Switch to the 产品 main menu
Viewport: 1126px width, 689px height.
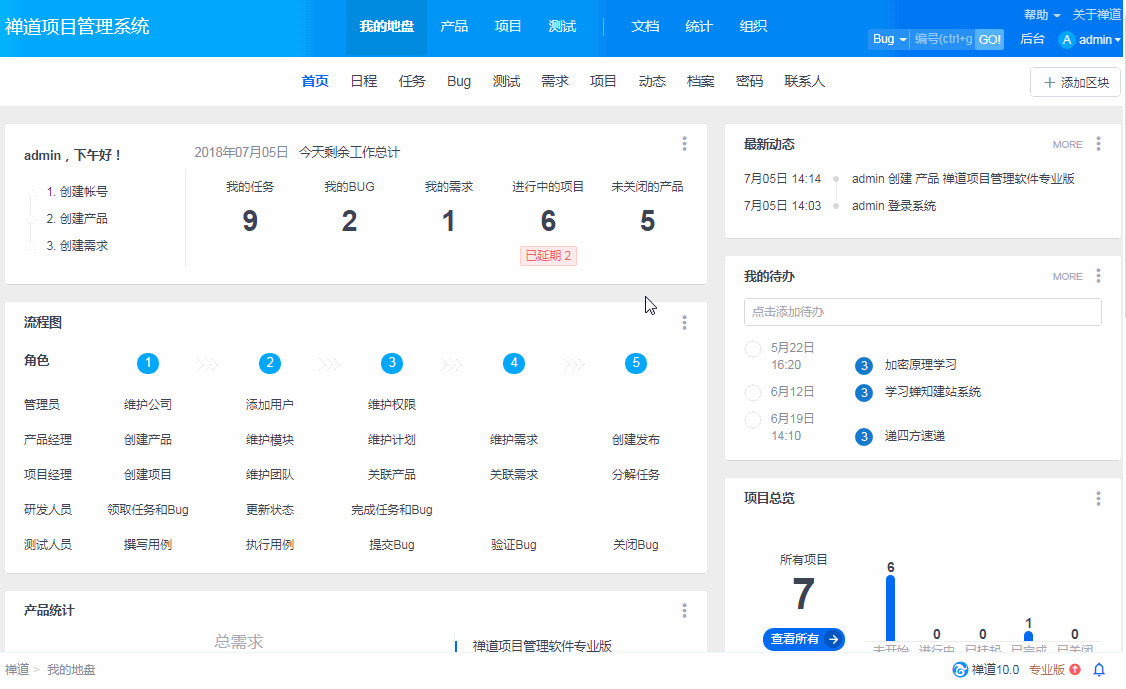click(454, 27)
